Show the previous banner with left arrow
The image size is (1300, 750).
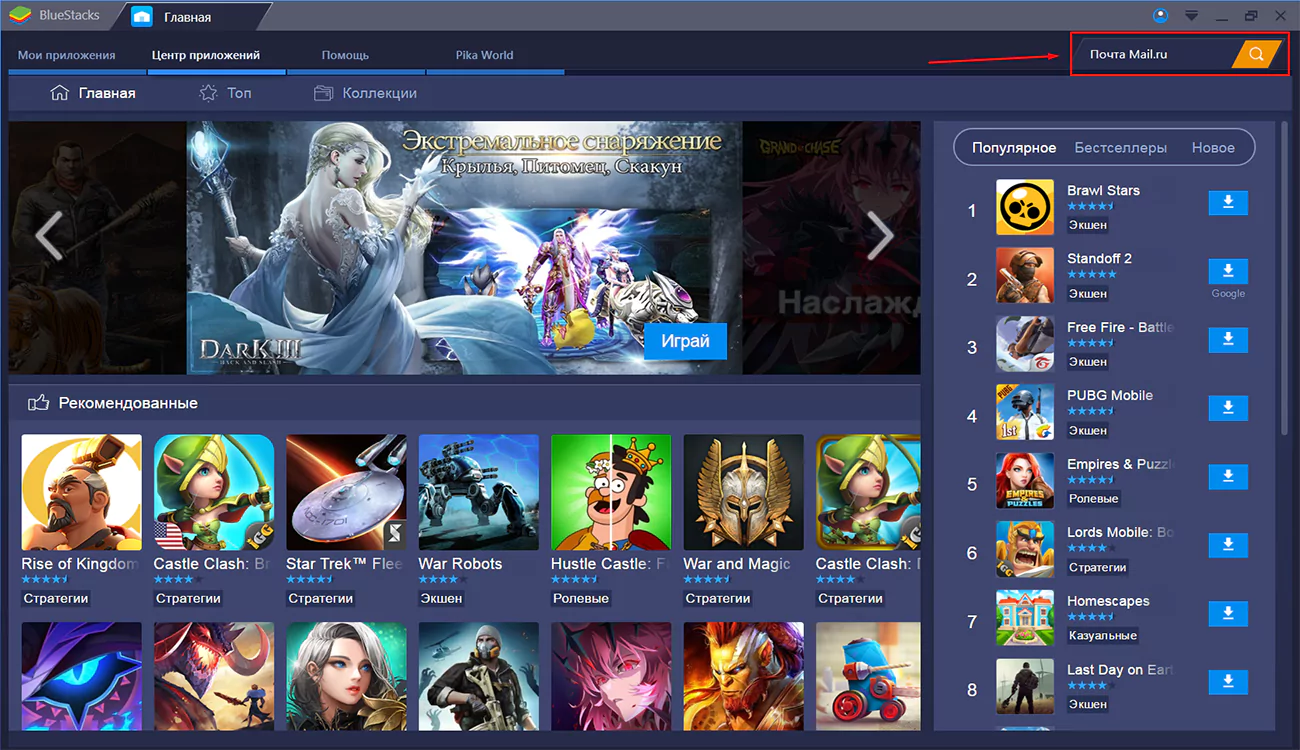[x=49, y=236]
